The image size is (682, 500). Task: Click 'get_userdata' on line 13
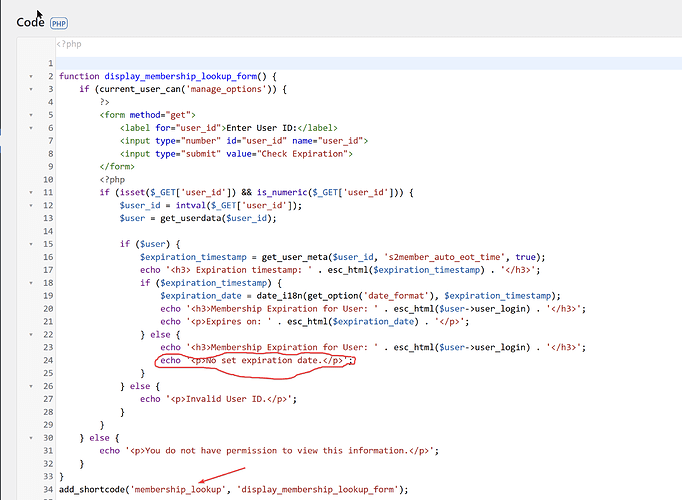[x=191, y=218]
